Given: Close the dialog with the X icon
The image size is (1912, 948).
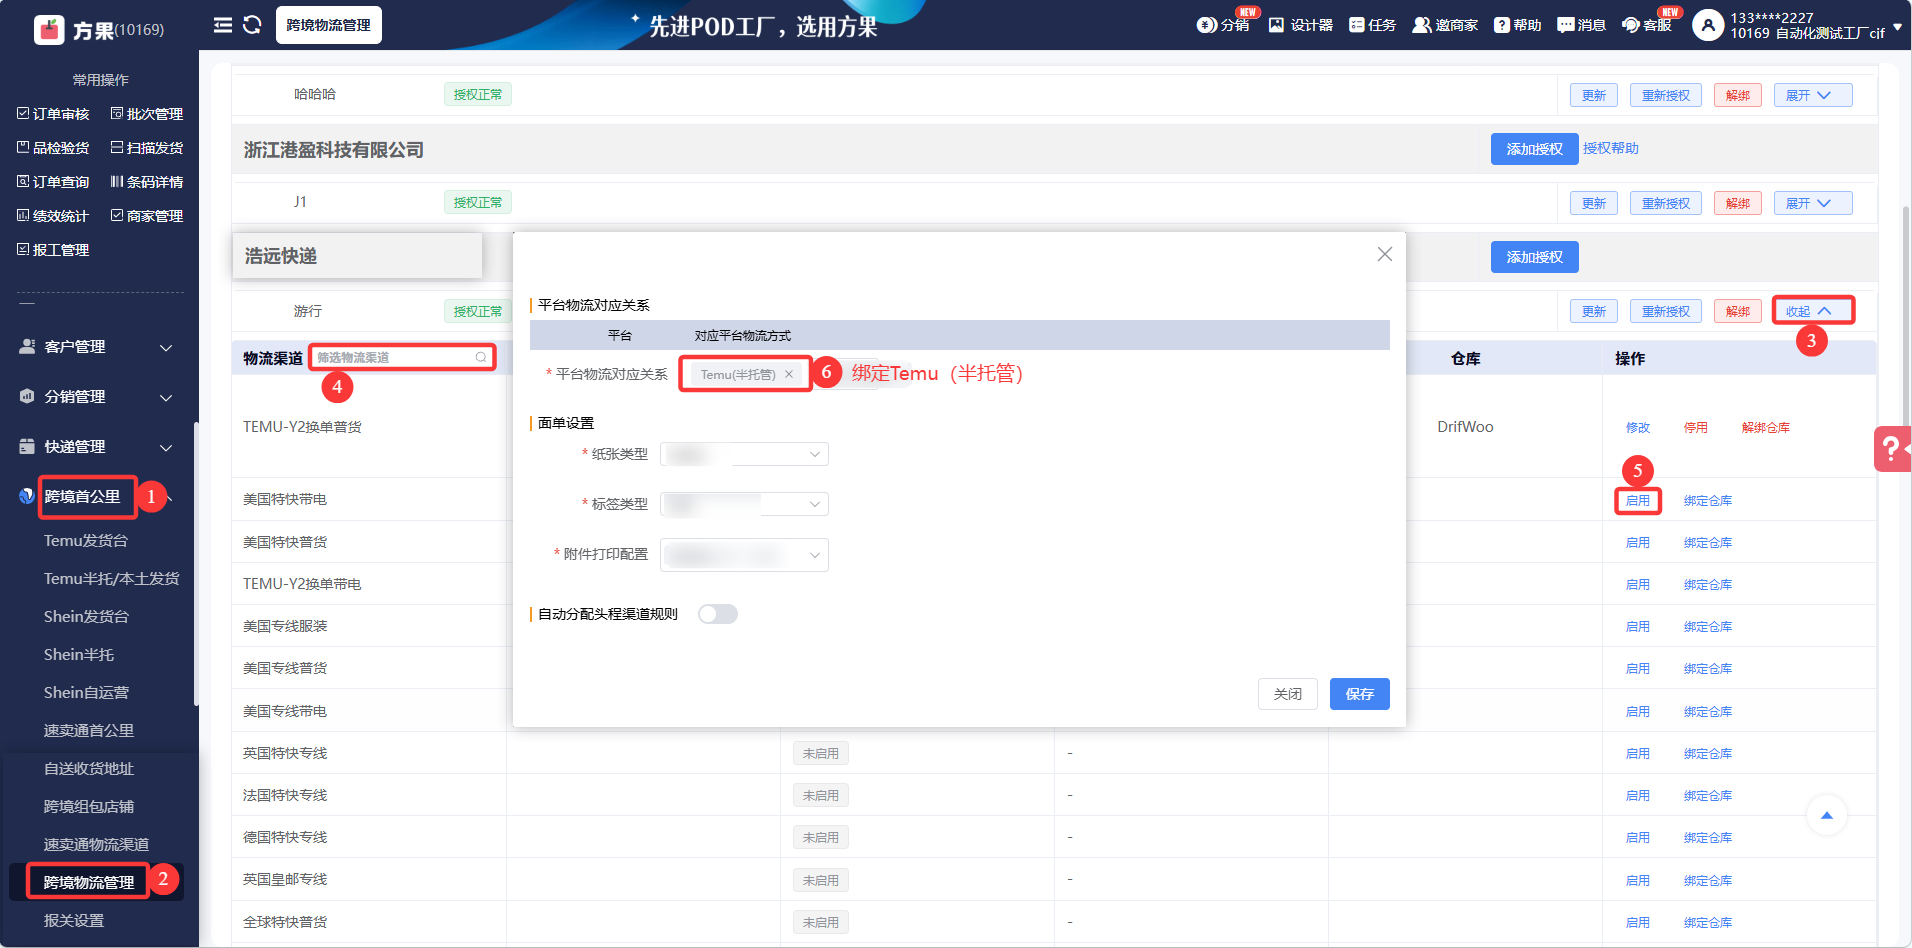Looking at the screenshot, I should pyautogui.click(x=1384, y=254).
